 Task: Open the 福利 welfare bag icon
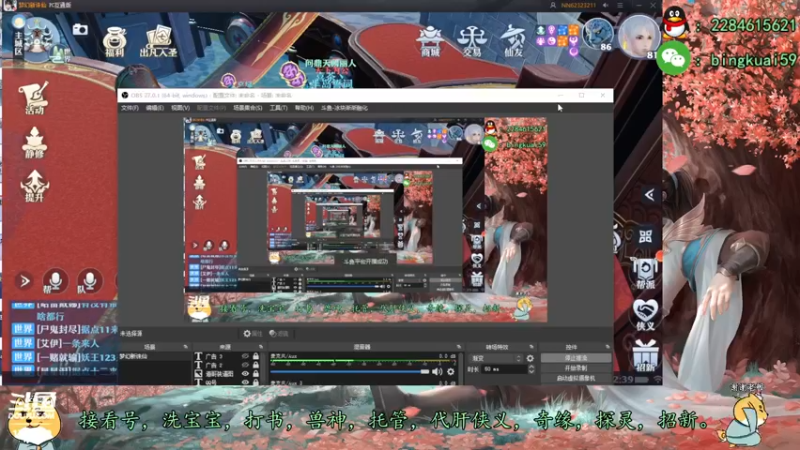(115, 42)
